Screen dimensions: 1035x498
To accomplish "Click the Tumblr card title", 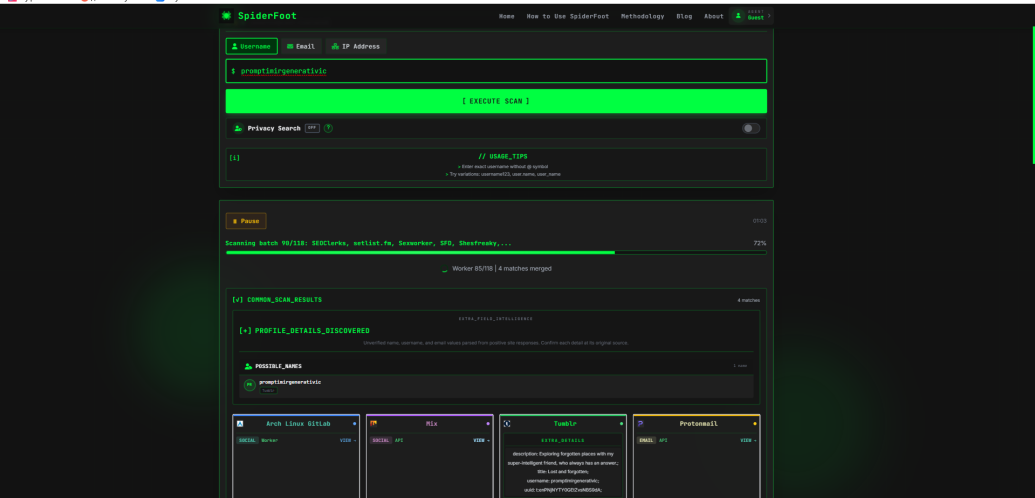I will pos(565,424).
